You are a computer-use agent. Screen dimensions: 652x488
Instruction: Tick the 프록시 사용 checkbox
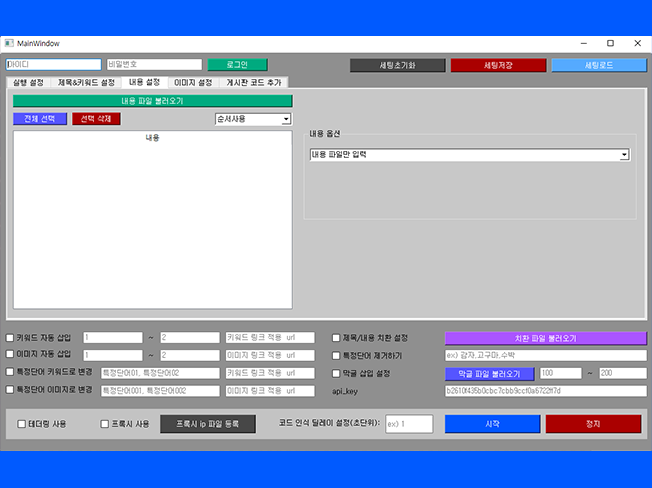(105, 424)
